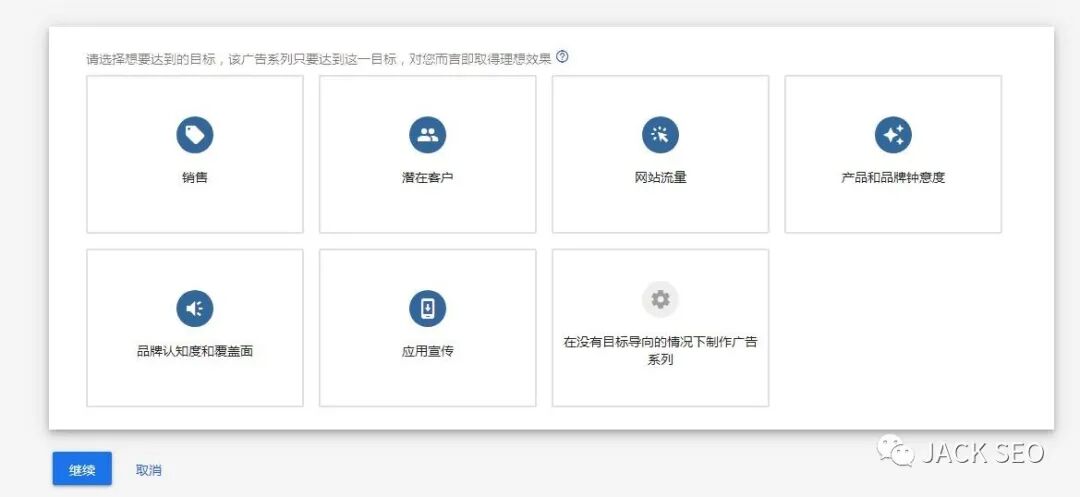Screen dimensions: 1080x497
Task: Click the sparkle icon for 产品和品牌钟意度
Action: coord(893,135)
